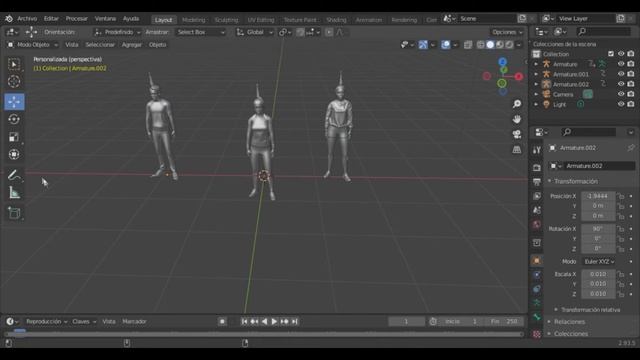Toggle camera view with camera icon
The height and width of the screenshot is (360, 640).
point(517,134)
